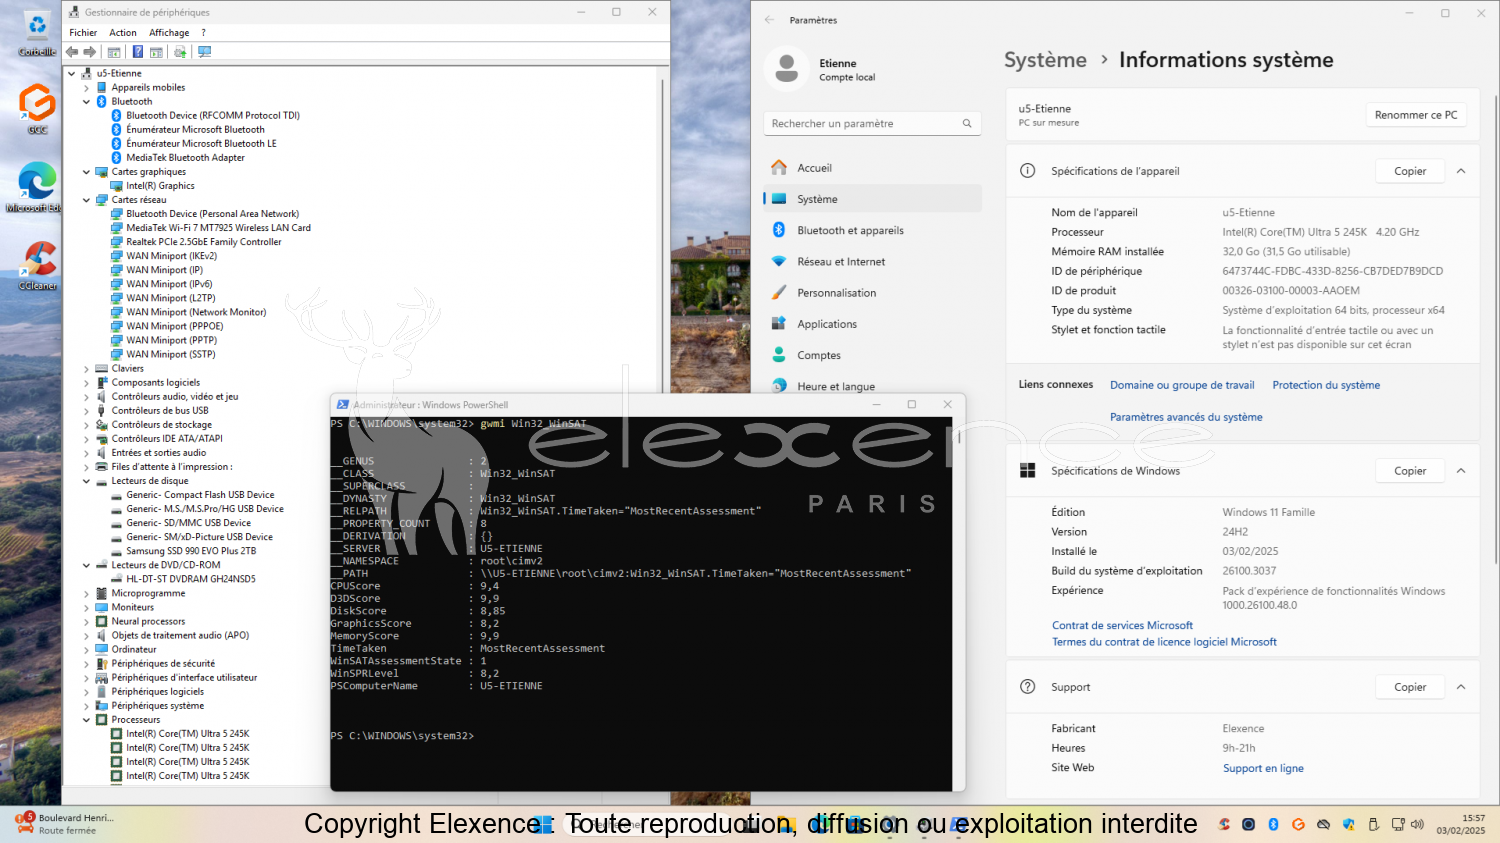Image resolution: width=1500 pixels, height=843 pixels.
Task: Open Comptes settings
Action: coord(872,355)
